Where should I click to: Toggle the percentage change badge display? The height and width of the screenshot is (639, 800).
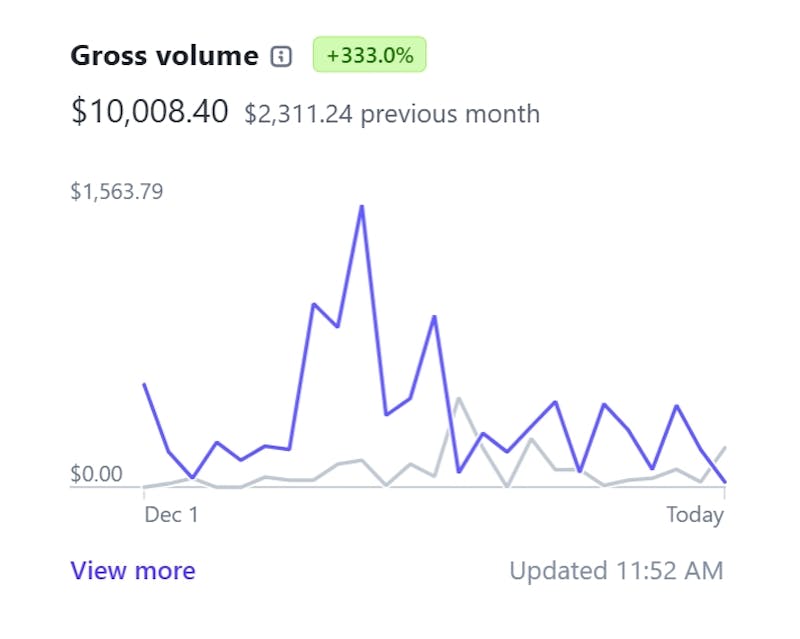[x=370, y=55]
